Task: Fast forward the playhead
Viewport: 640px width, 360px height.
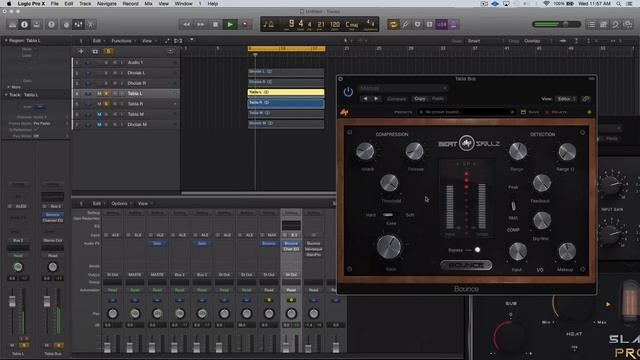Action: pos(200,24)
